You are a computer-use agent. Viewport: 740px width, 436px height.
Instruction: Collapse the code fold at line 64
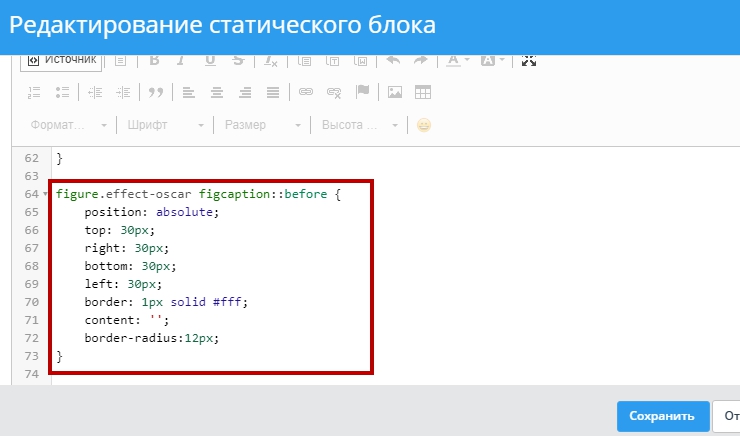pyautogui.click(x=46, y=194)
